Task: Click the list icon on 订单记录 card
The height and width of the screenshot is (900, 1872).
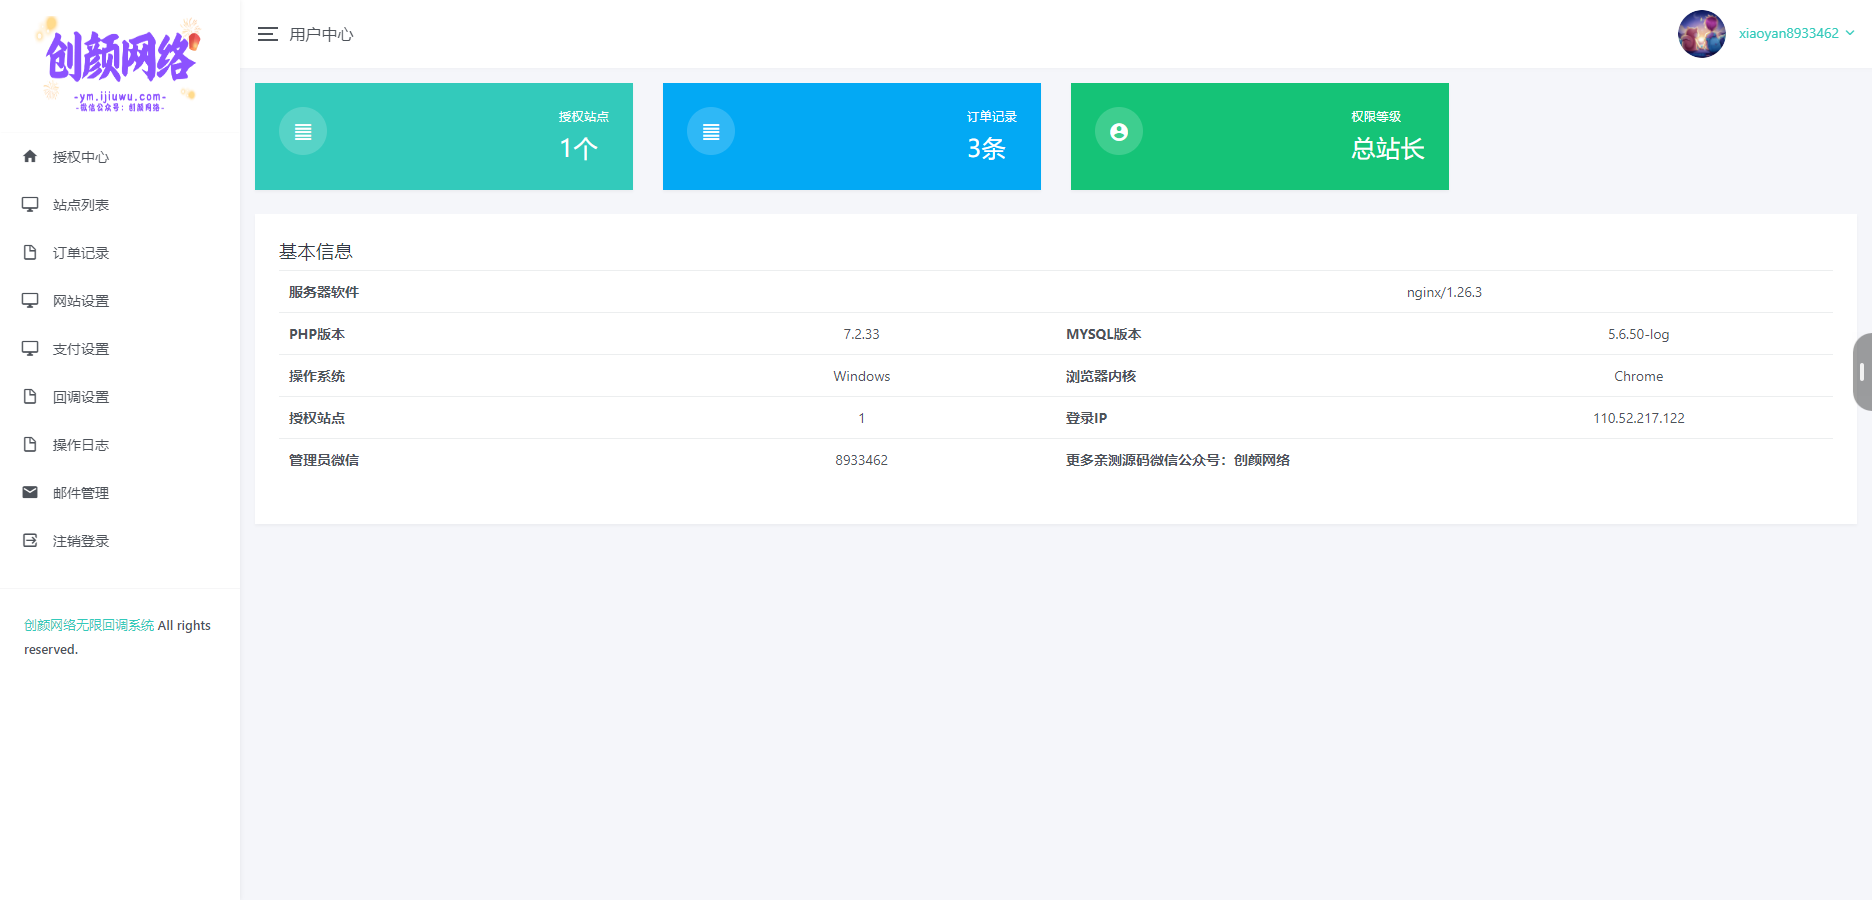Action: tap(711, 131)
